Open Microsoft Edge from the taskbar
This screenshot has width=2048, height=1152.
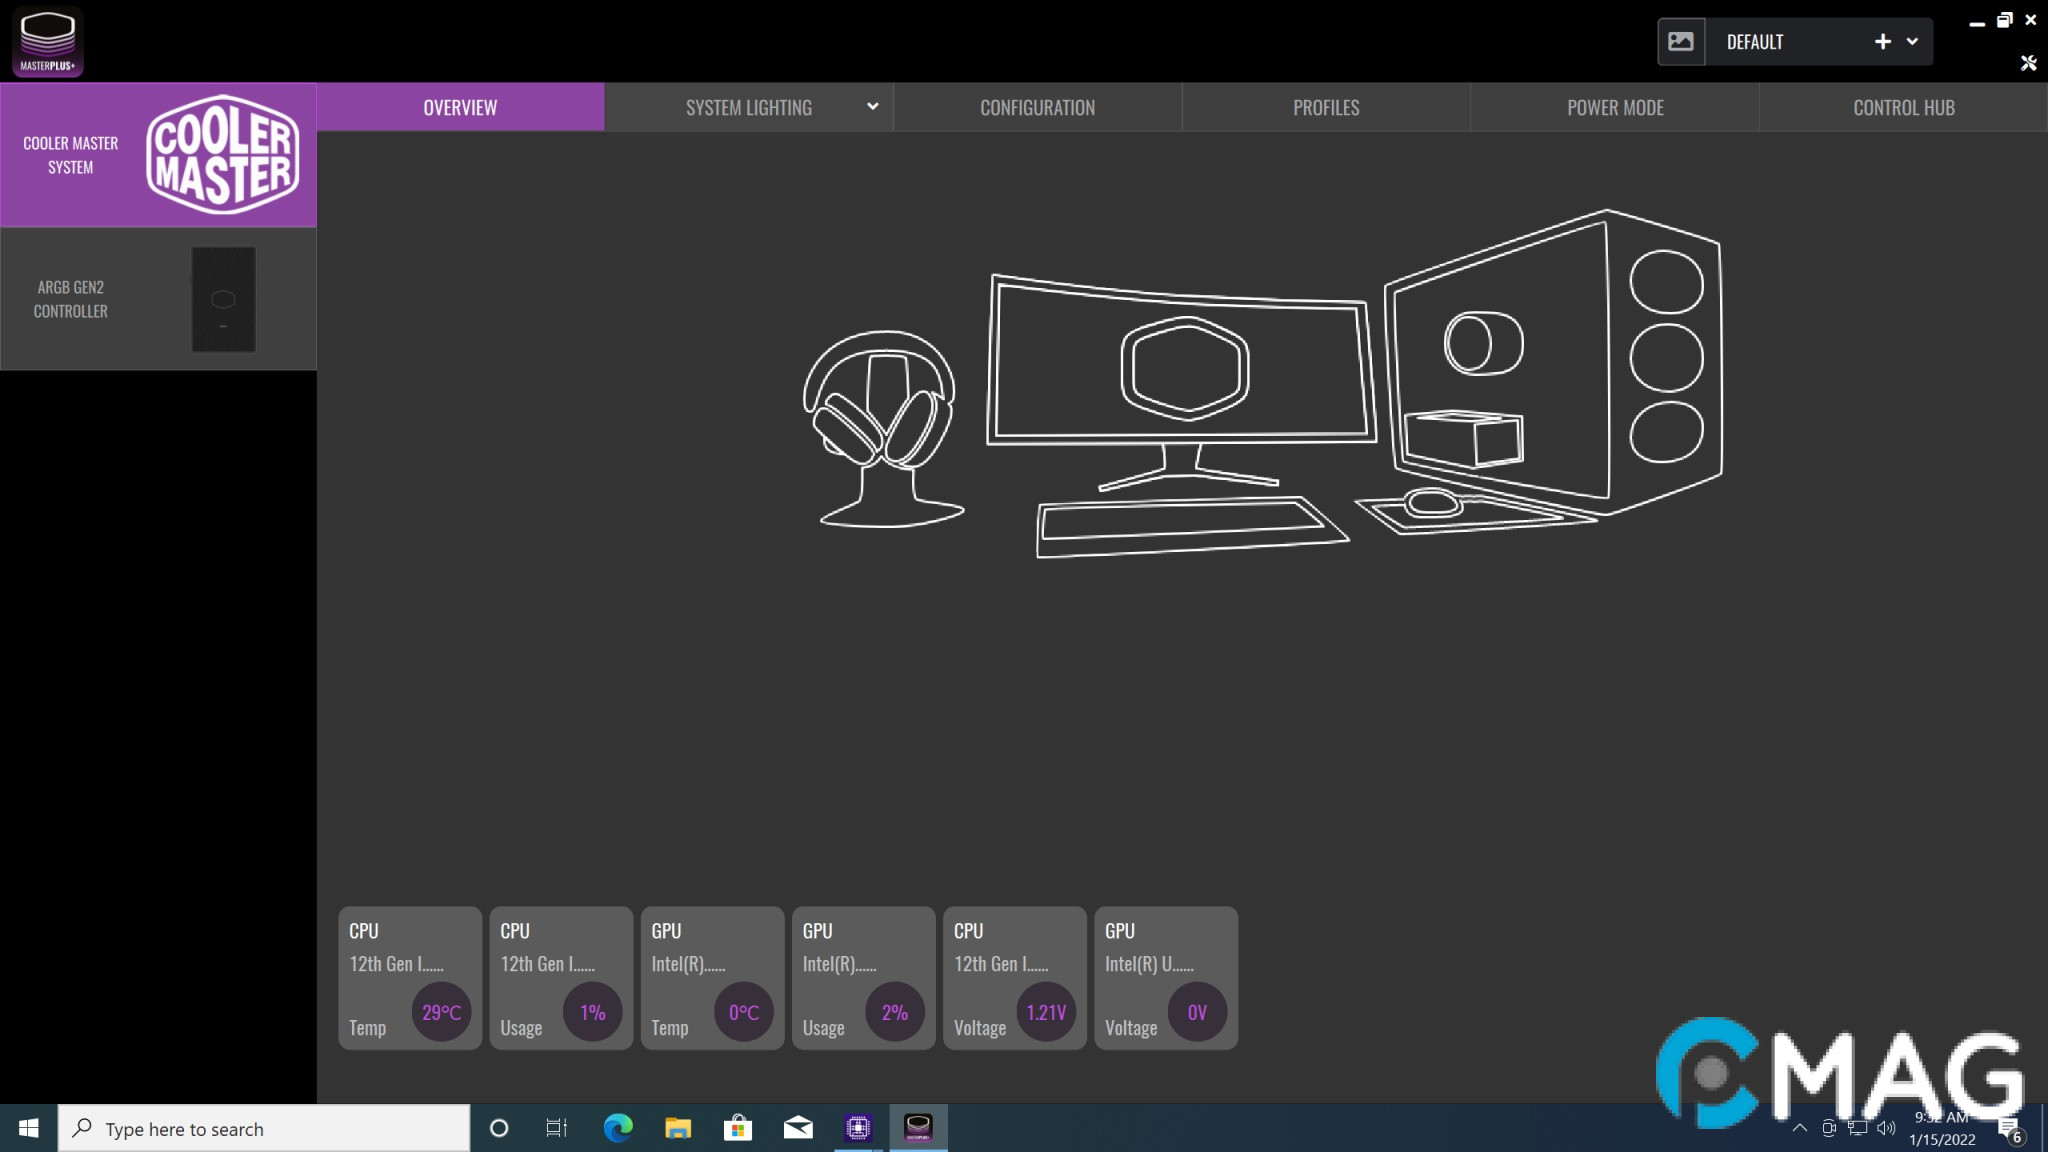click(x=618, y=1128)
